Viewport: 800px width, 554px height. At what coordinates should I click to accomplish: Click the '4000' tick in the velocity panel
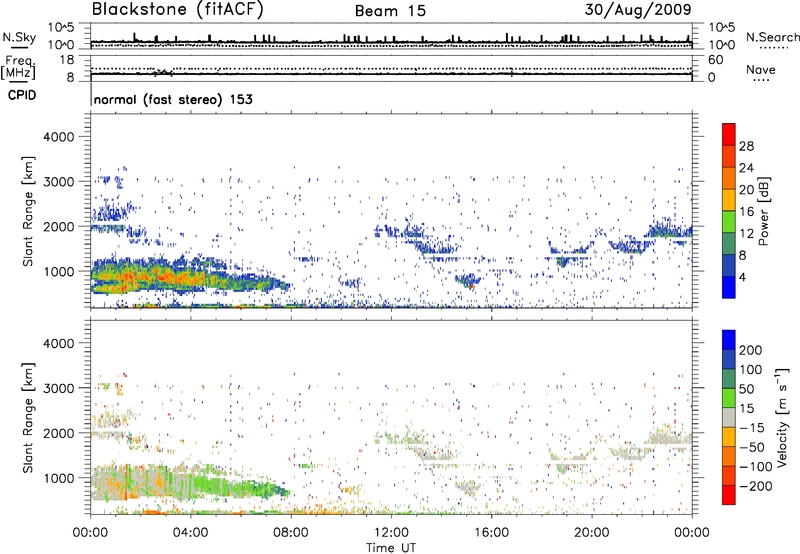[59, 343]
